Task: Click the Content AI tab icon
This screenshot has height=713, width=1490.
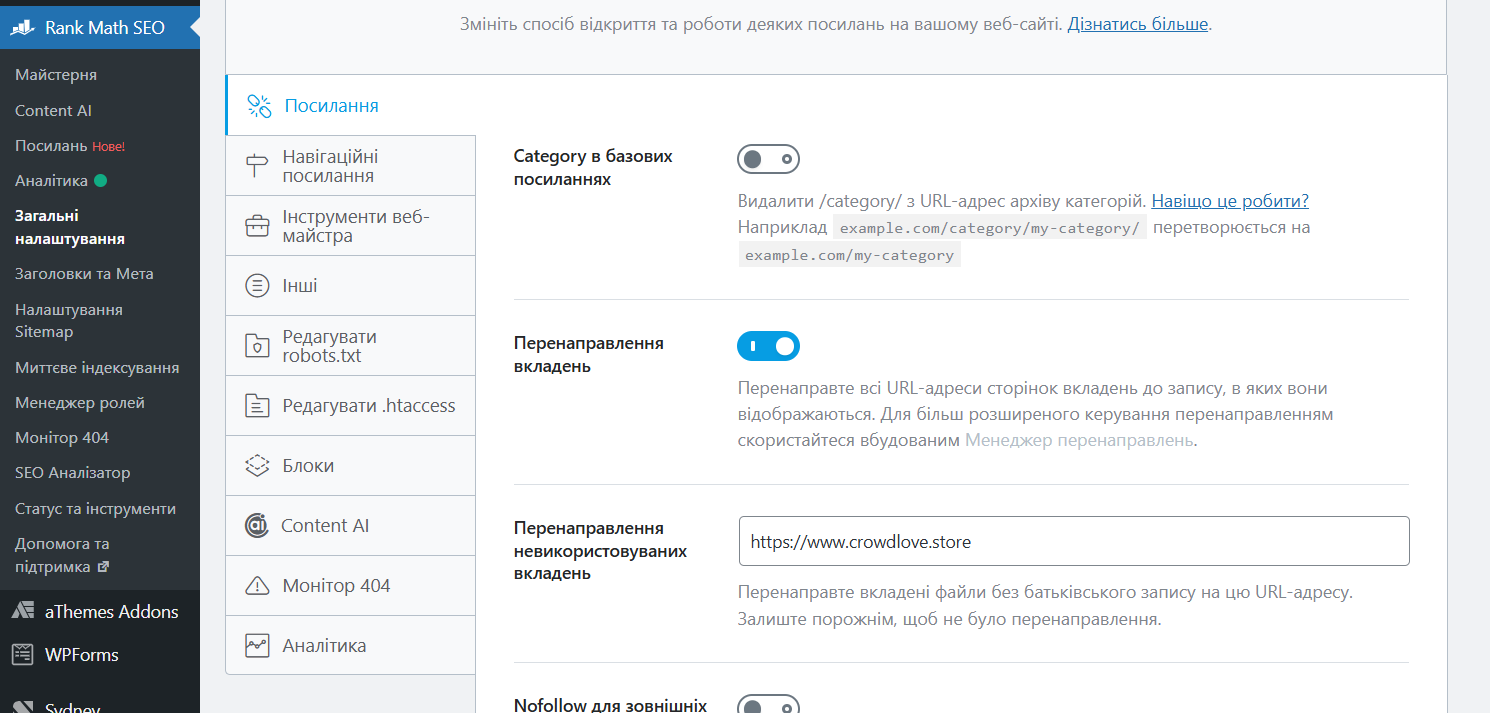Action: [256, 526]
